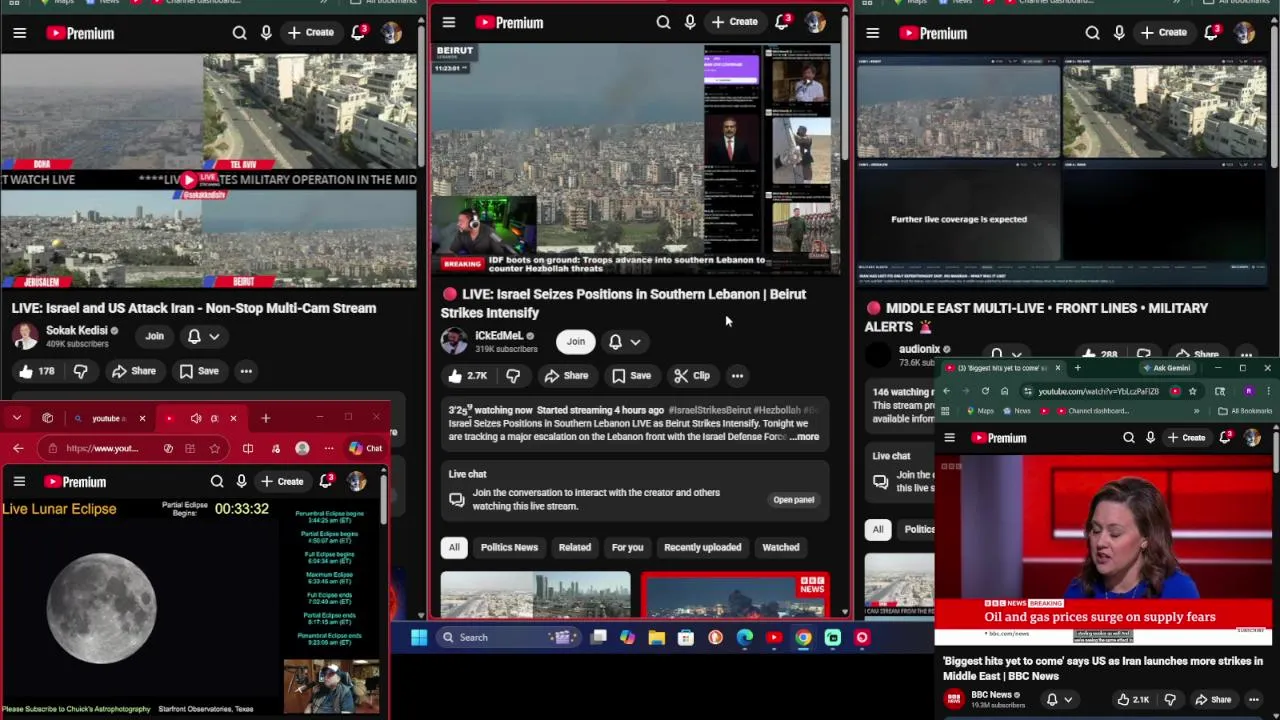
Task: Open the Maps bookmark in Chrome
Action: tap(980, 411)
